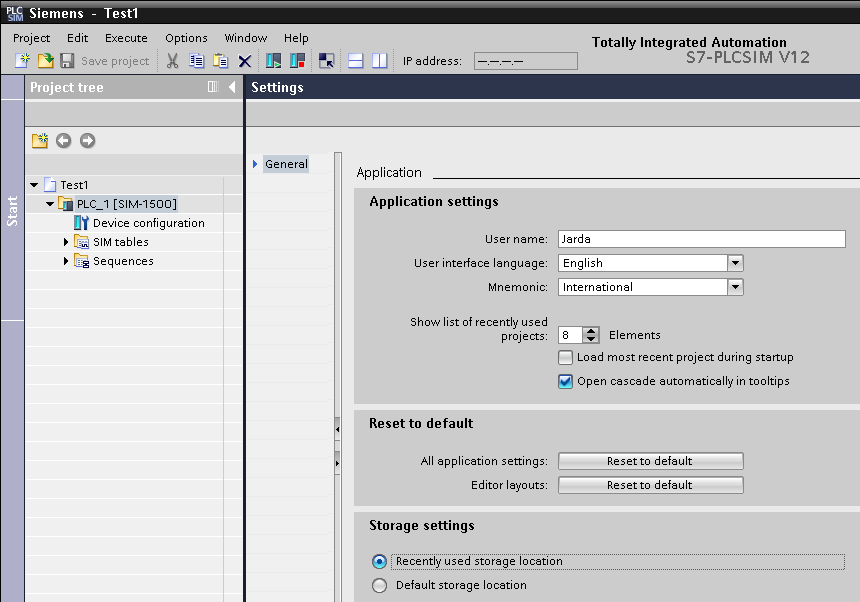Image resolution: width=860 pixels, height=602 pixels.
Task: Click the Start vertical side tab
Action: click(x=12, y=211)
